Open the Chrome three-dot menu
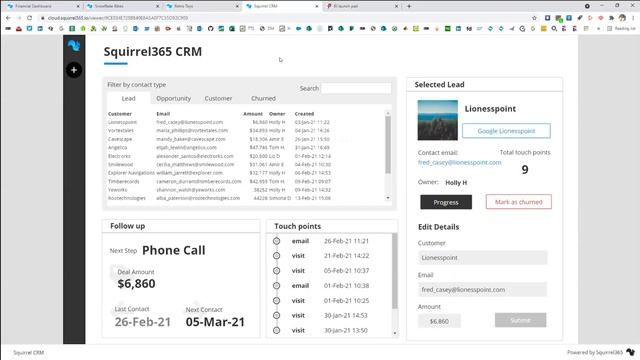 click(633, 18)
